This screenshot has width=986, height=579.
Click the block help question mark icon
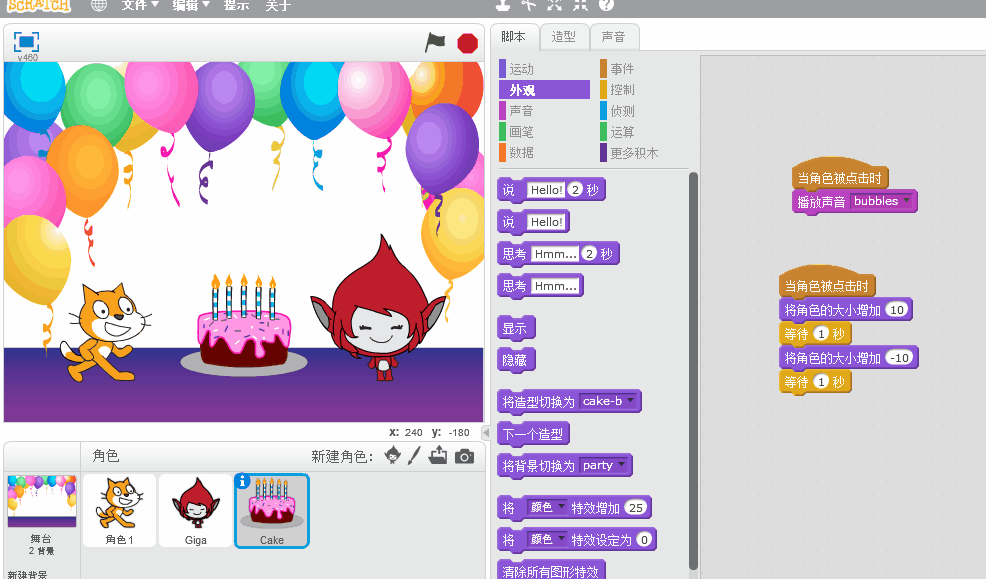point(606,4)
